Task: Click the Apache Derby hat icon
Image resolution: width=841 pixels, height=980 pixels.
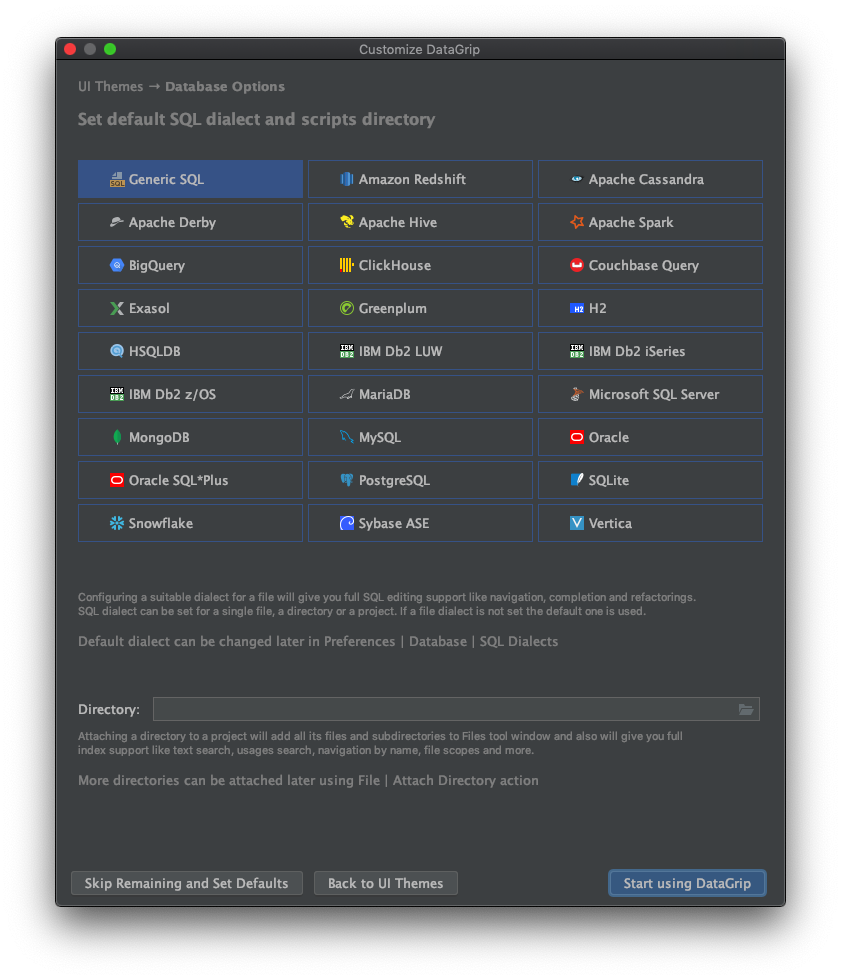Action: coord(117,222)
